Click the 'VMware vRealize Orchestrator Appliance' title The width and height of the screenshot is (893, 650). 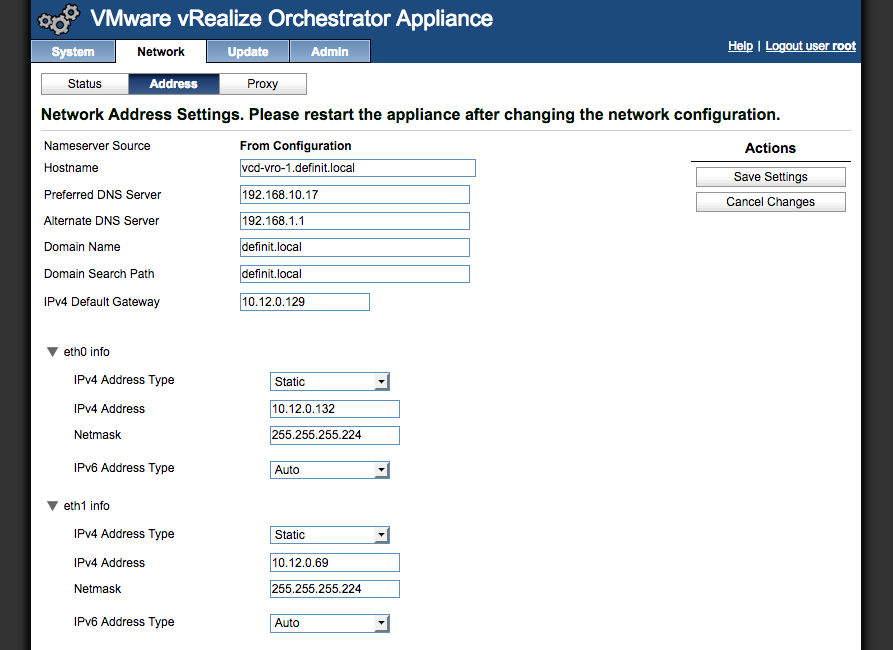click(292, 19)
